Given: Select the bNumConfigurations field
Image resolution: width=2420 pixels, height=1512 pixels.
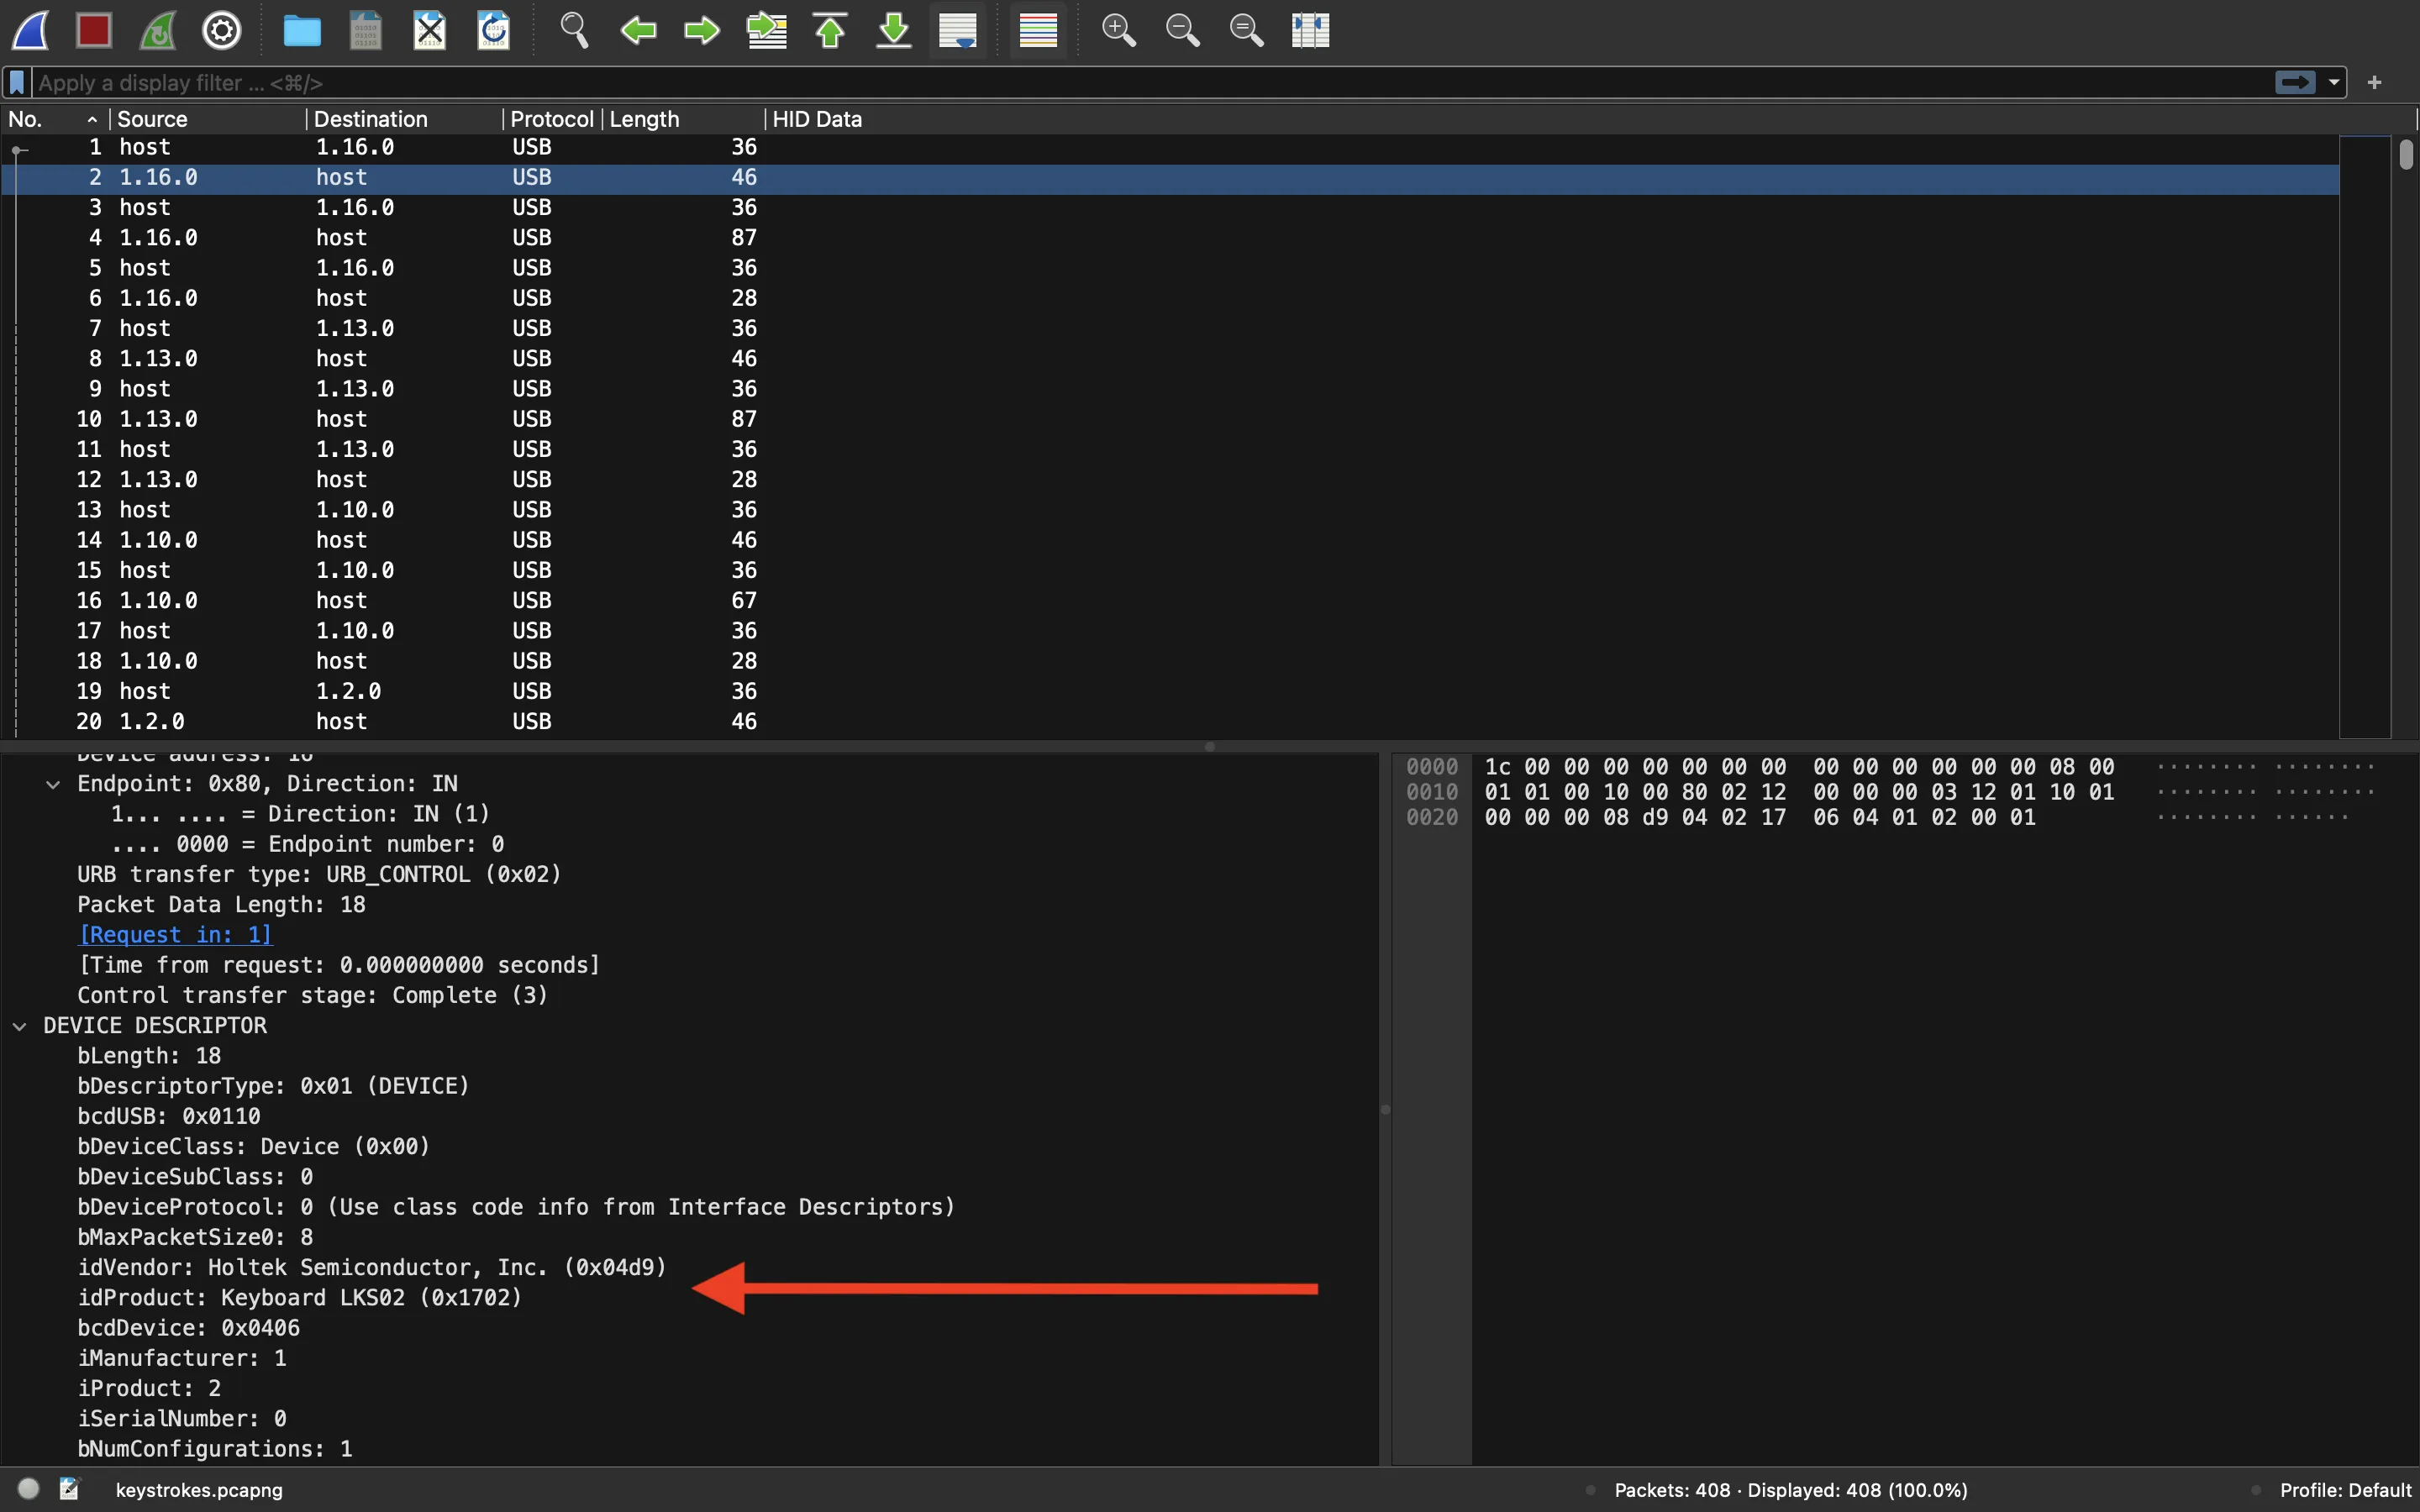Looking at the screenshot, I should coord(215,1449).
